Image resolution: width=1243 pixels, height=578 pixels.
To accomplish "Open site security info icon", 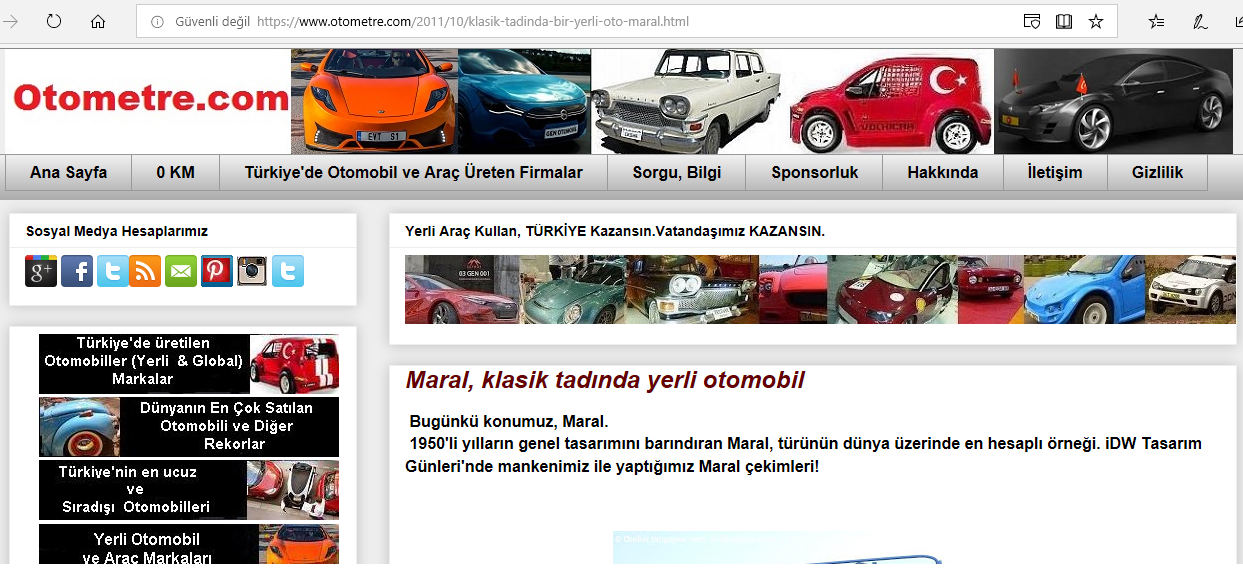I will tap(157, 21).
